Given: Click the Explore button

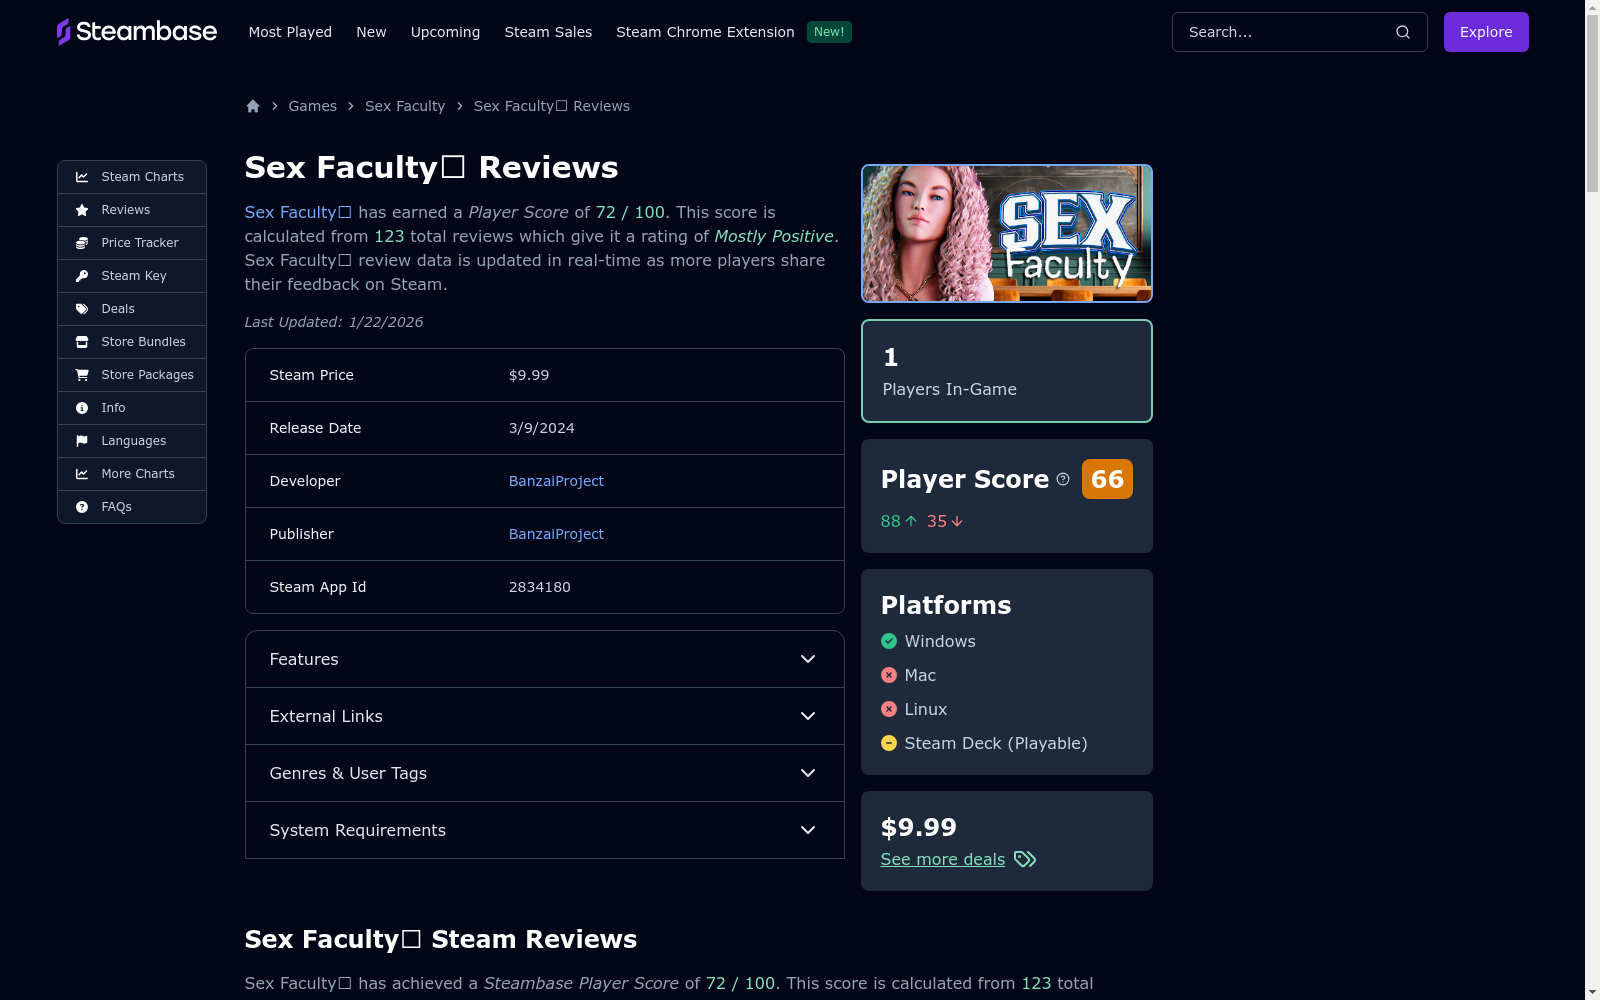Looking at the screenshot, I should pos(1486,32).
